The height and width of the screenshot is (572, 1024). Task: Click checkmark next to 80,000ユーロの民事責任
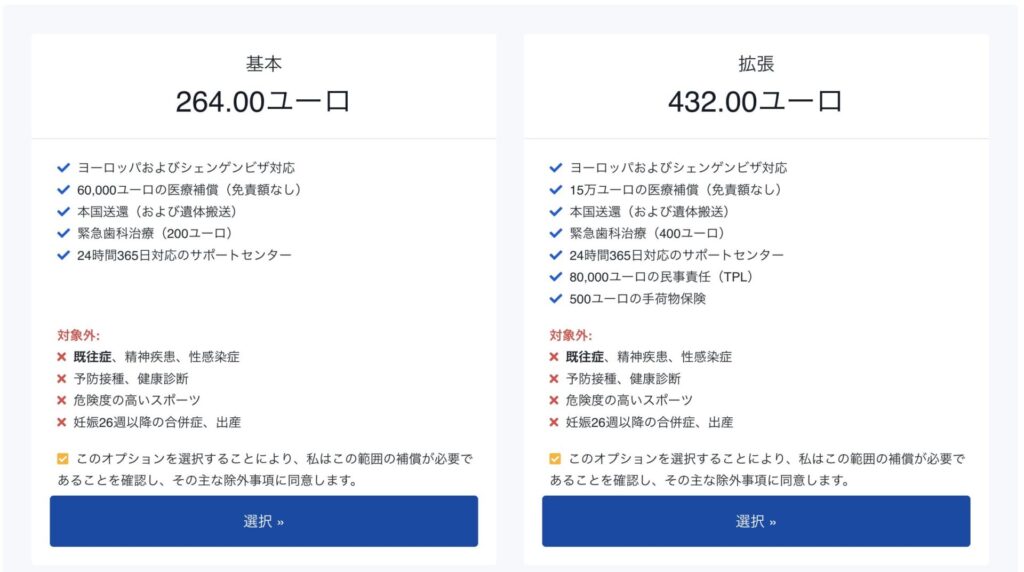point(555,277)
